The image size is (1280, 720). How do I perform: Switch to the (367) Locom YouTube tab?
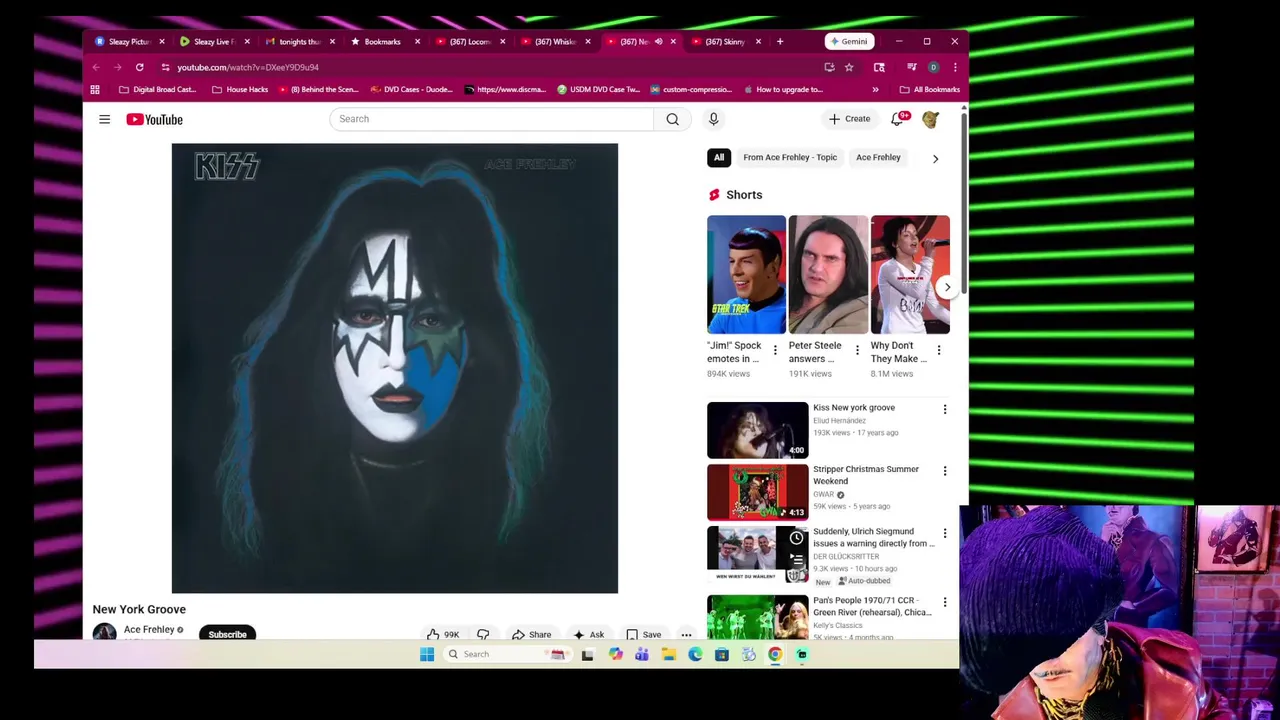coord(468,41)
